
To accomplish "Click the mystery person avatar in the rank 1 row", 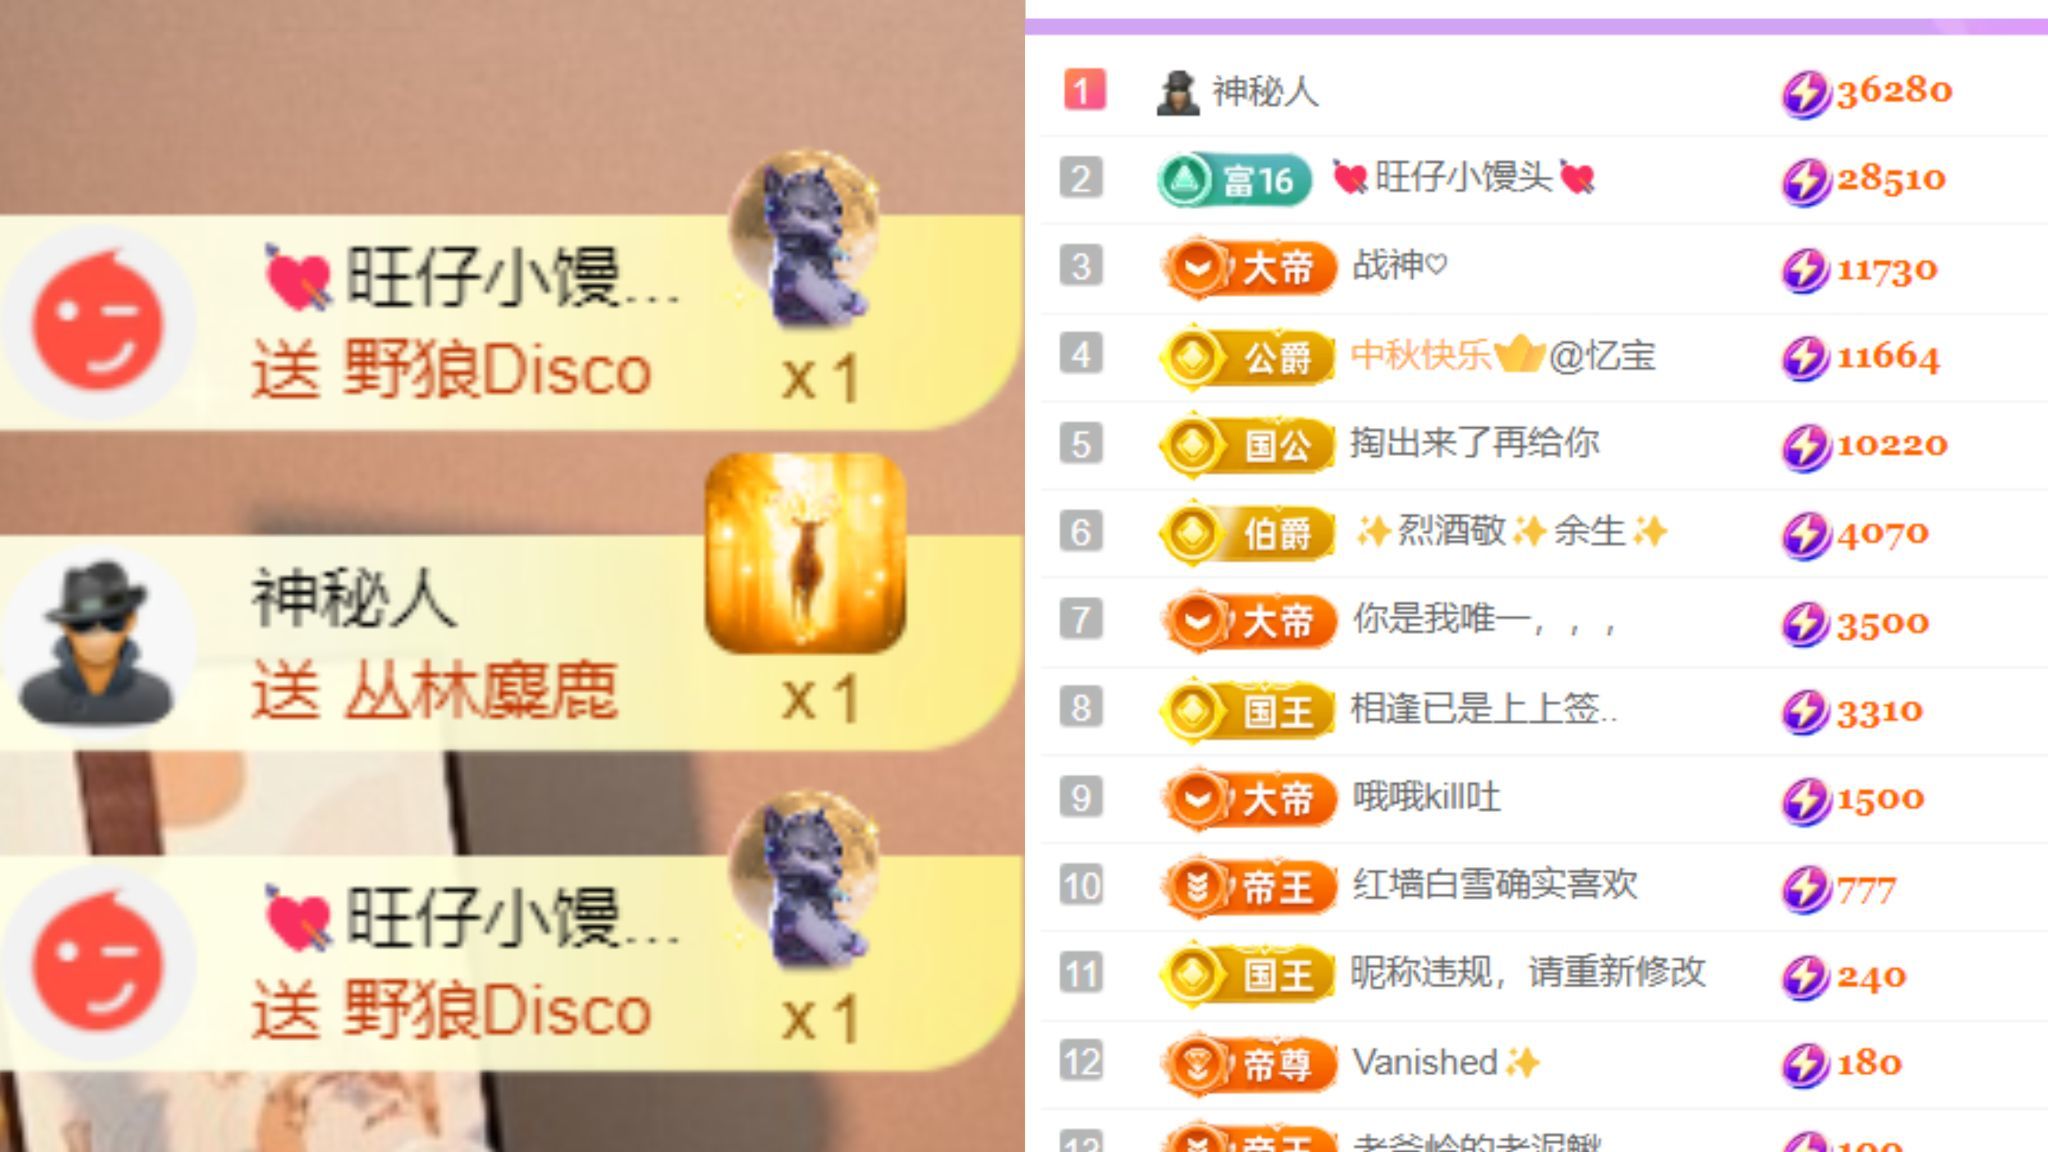I will (x=1178, y=92).
